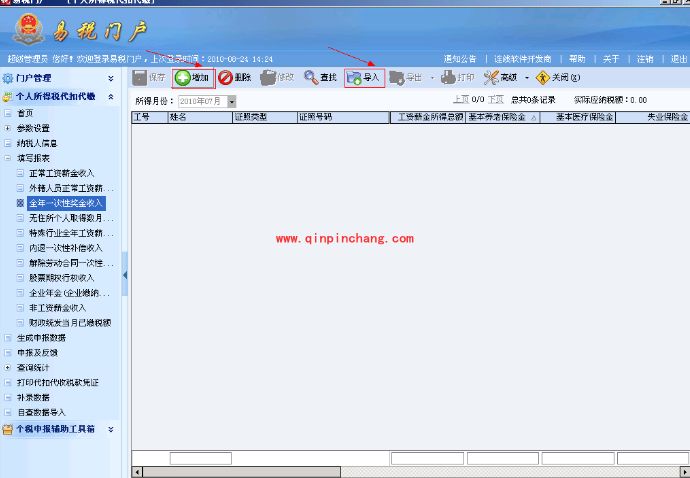
Task: Open 生成申报数据 in the sidebar
Action: (41, 338)
